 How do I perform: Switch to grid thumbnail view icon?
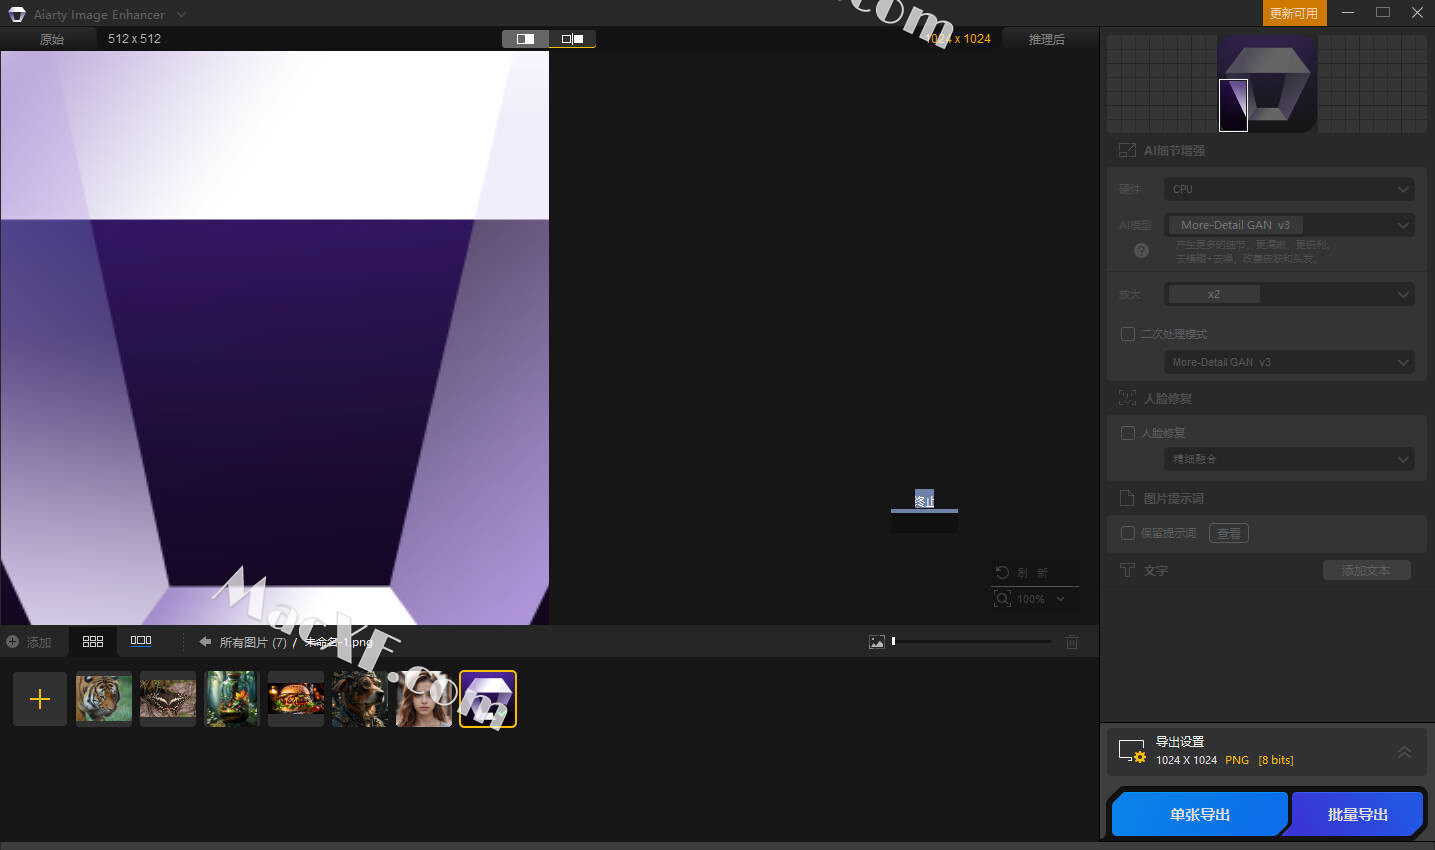[x=93, y=641]
